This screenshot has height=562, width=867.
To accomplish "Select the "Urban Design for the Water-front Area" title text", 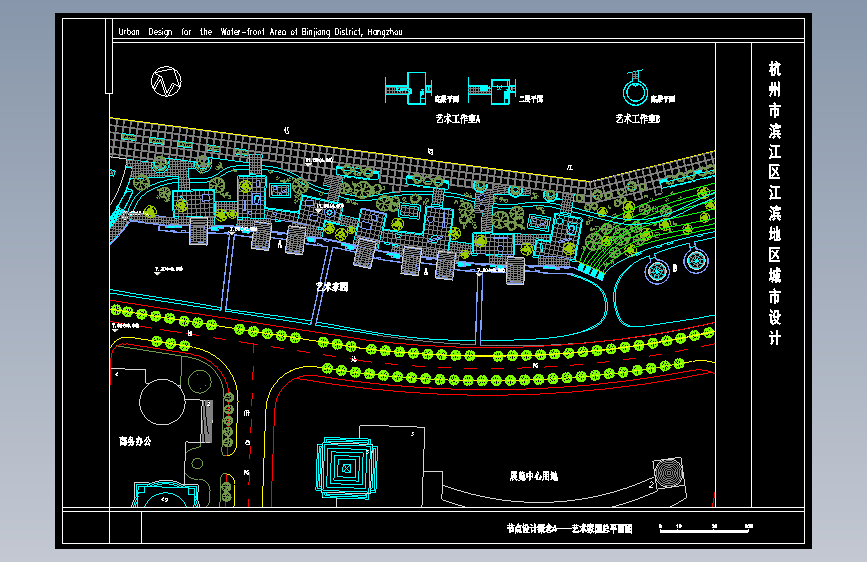I will (x=260, y=32).
